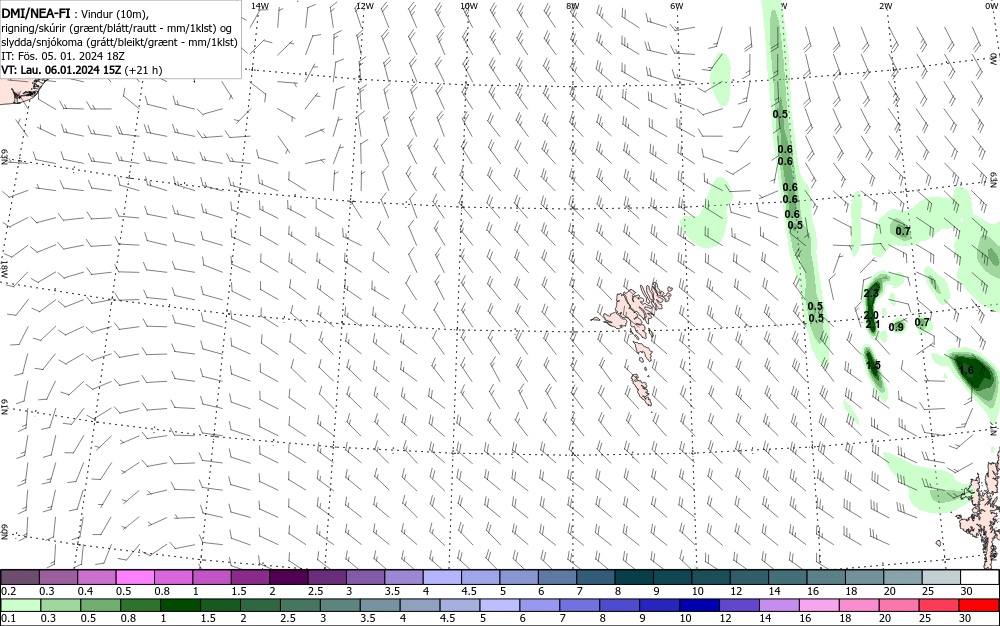The image size is (1000, 626).
Task: Click the 6W longitude label
Action: [x=677, y=6]
